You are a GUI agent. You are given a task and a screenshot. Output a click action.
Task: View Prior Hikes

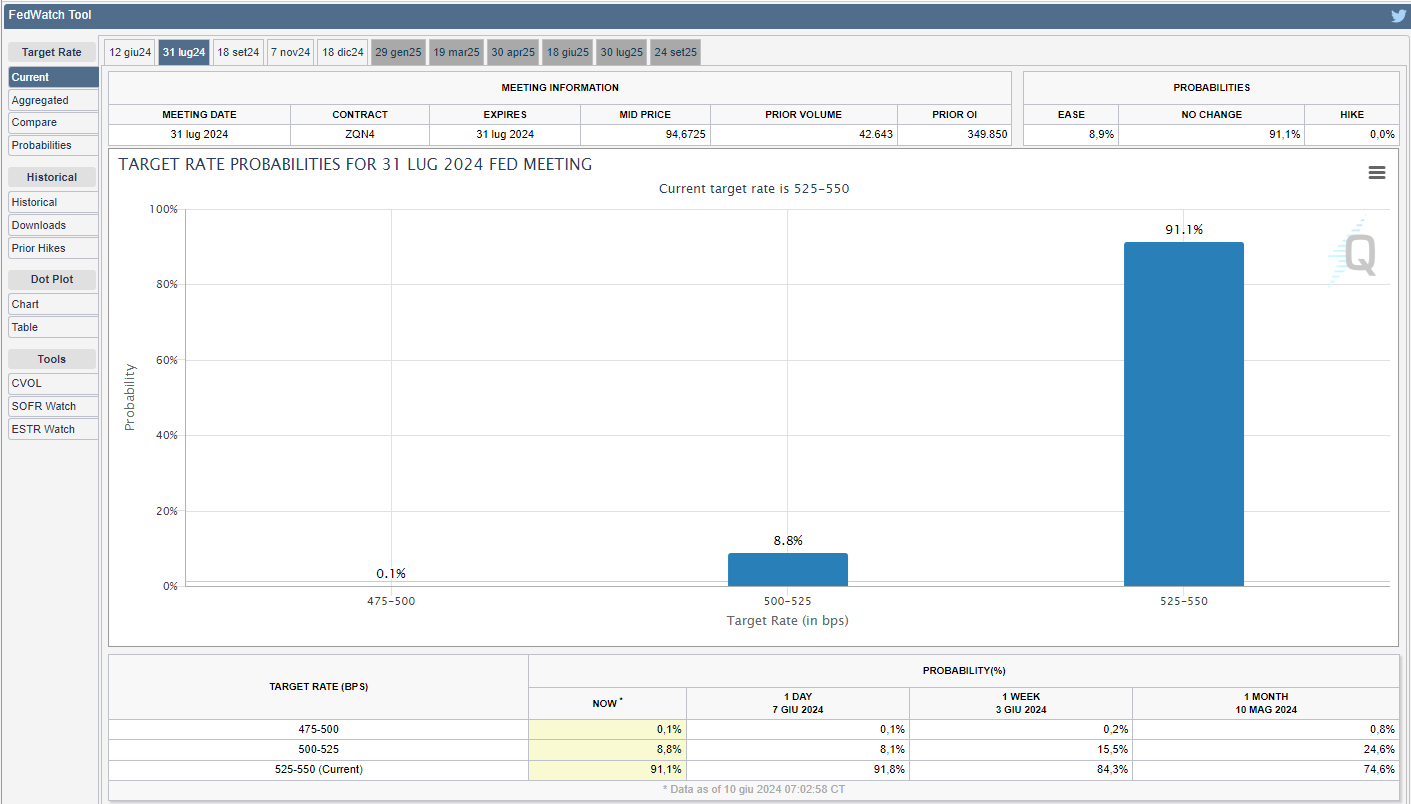tap(53, 248)
